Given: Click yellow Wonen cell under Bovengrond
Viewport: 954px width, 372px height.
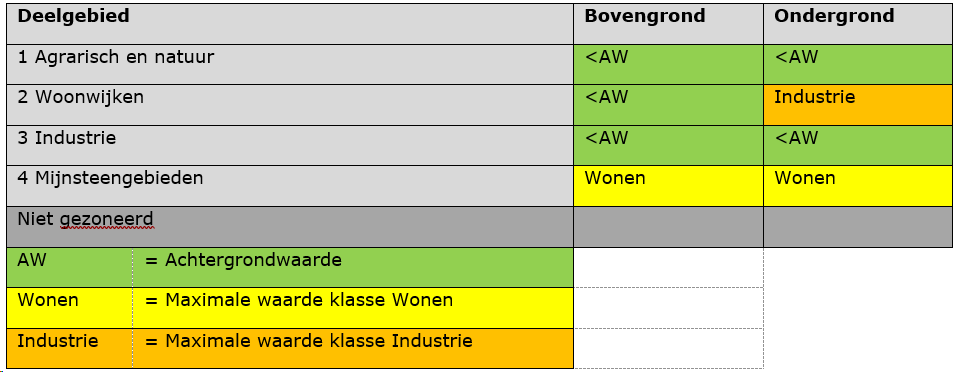Looking at the screenshot, I should tap(668, 186).
